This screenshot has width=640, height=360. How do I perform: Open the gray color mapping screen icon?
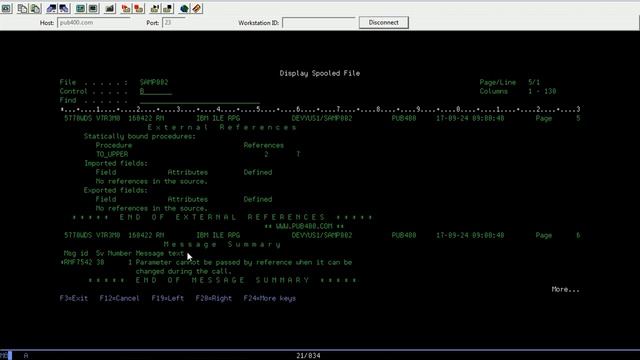click(x=93, y=8)
